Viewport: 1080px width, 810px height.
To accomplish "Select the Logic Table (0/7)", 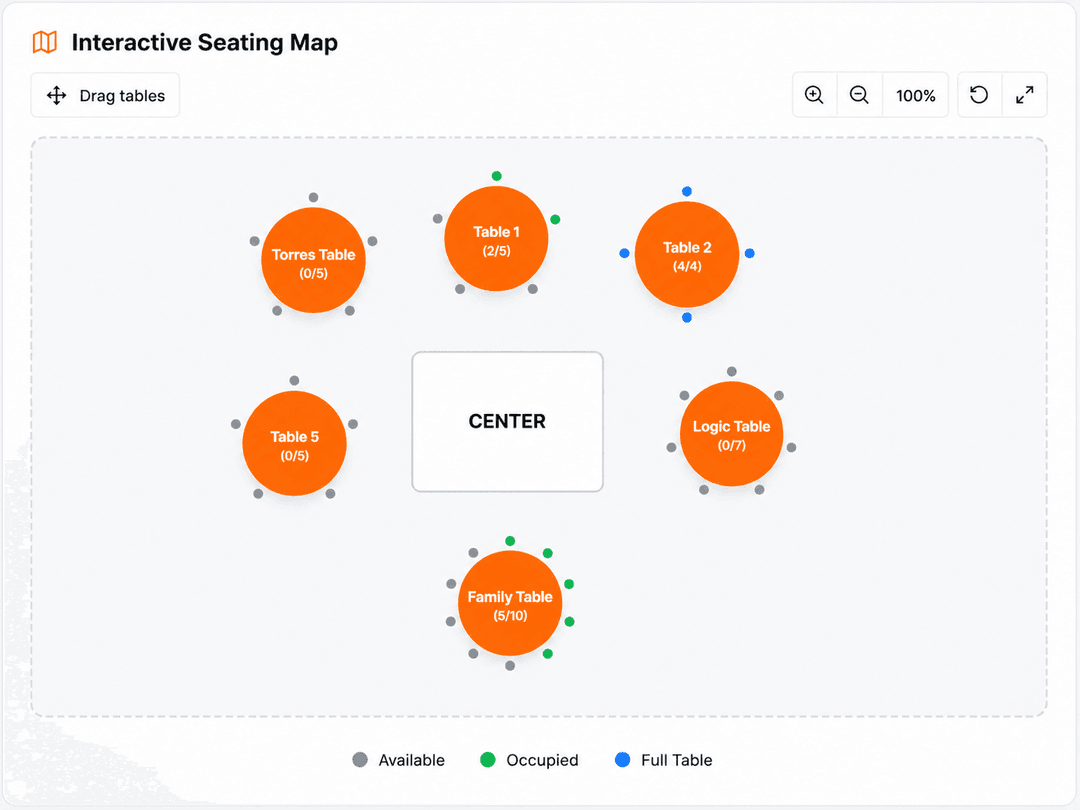I will pos(731,434).
